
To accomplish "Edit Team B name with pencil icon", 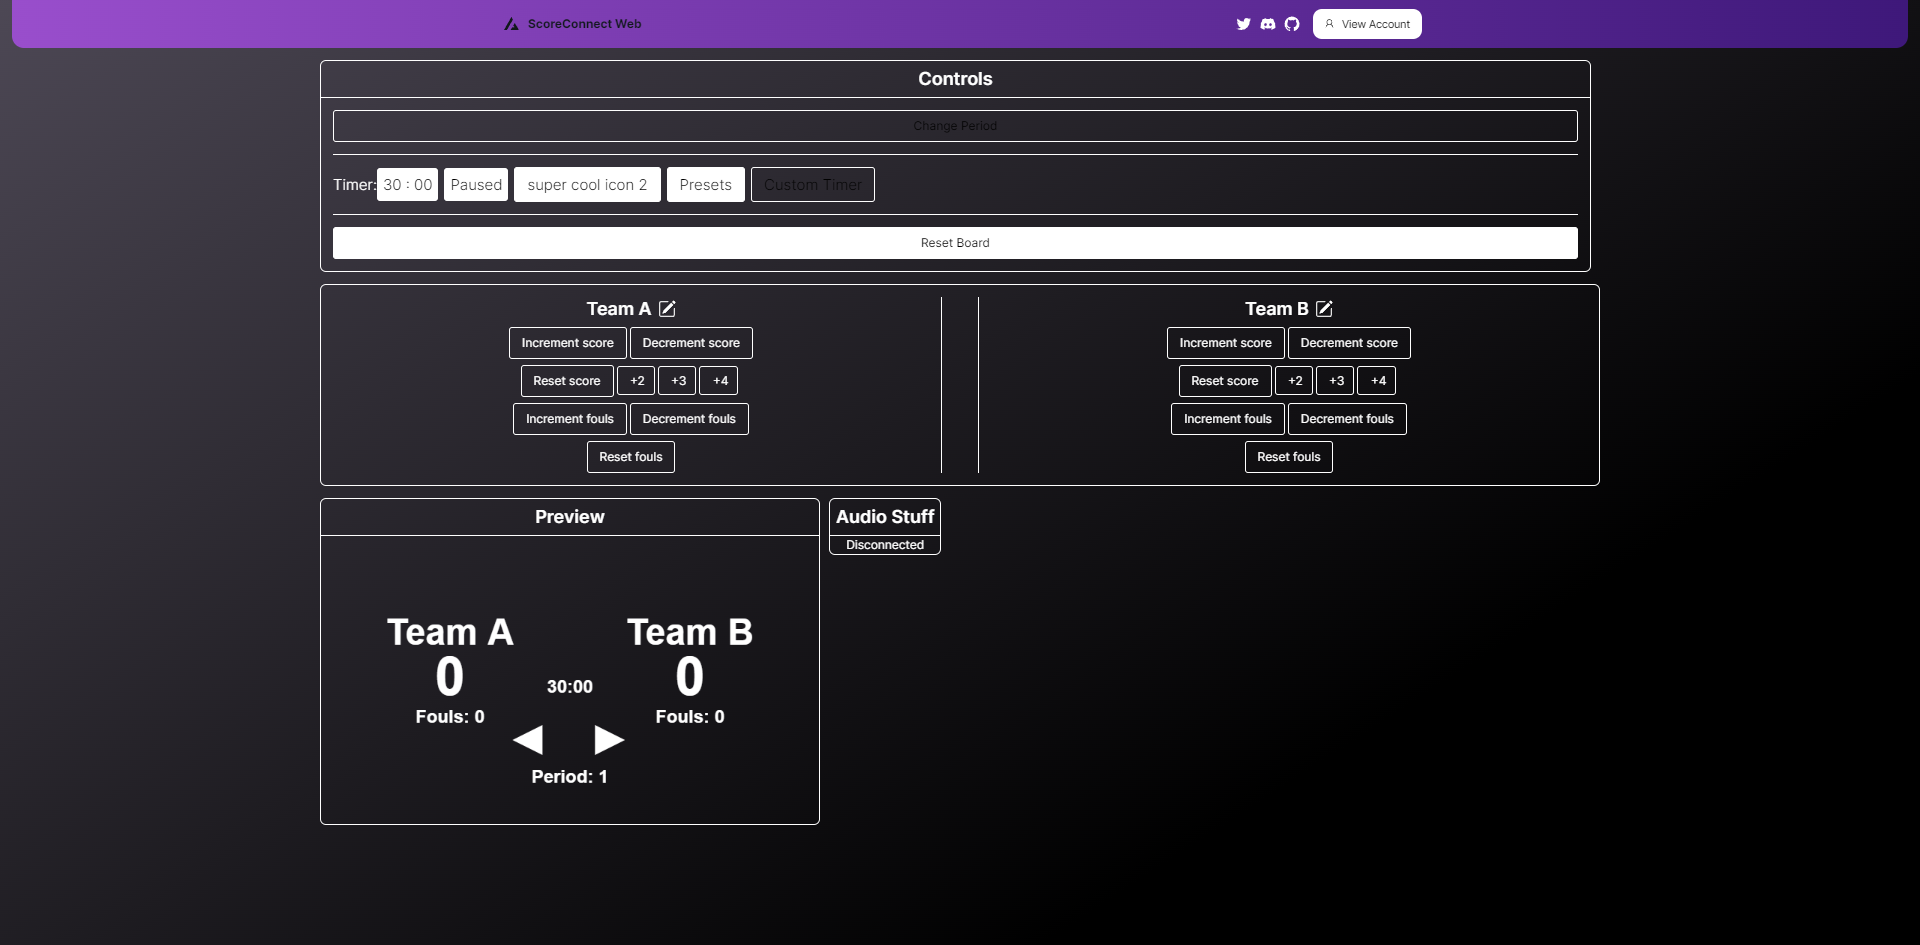I will pyautogui.click(x=1324, y=309).
